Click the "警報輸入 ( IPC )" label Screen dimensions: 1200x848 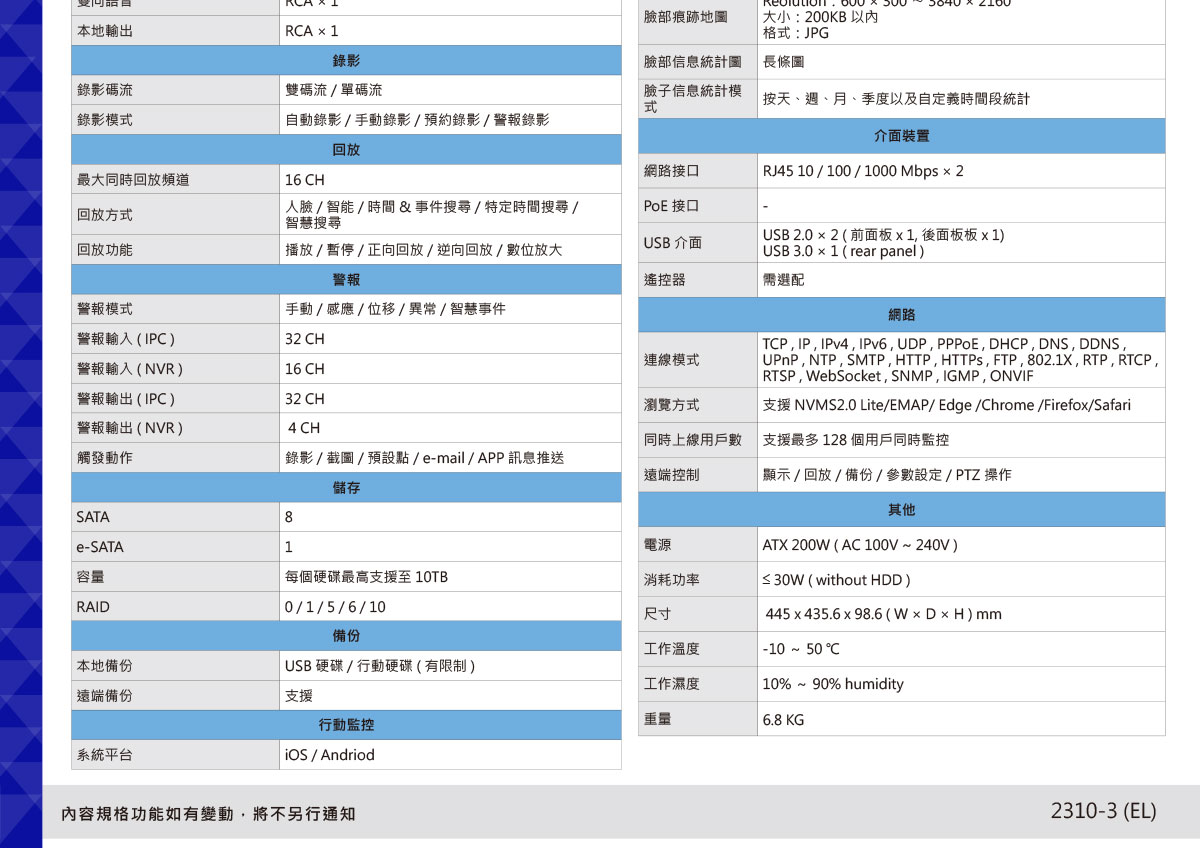(x=126, y=339)
